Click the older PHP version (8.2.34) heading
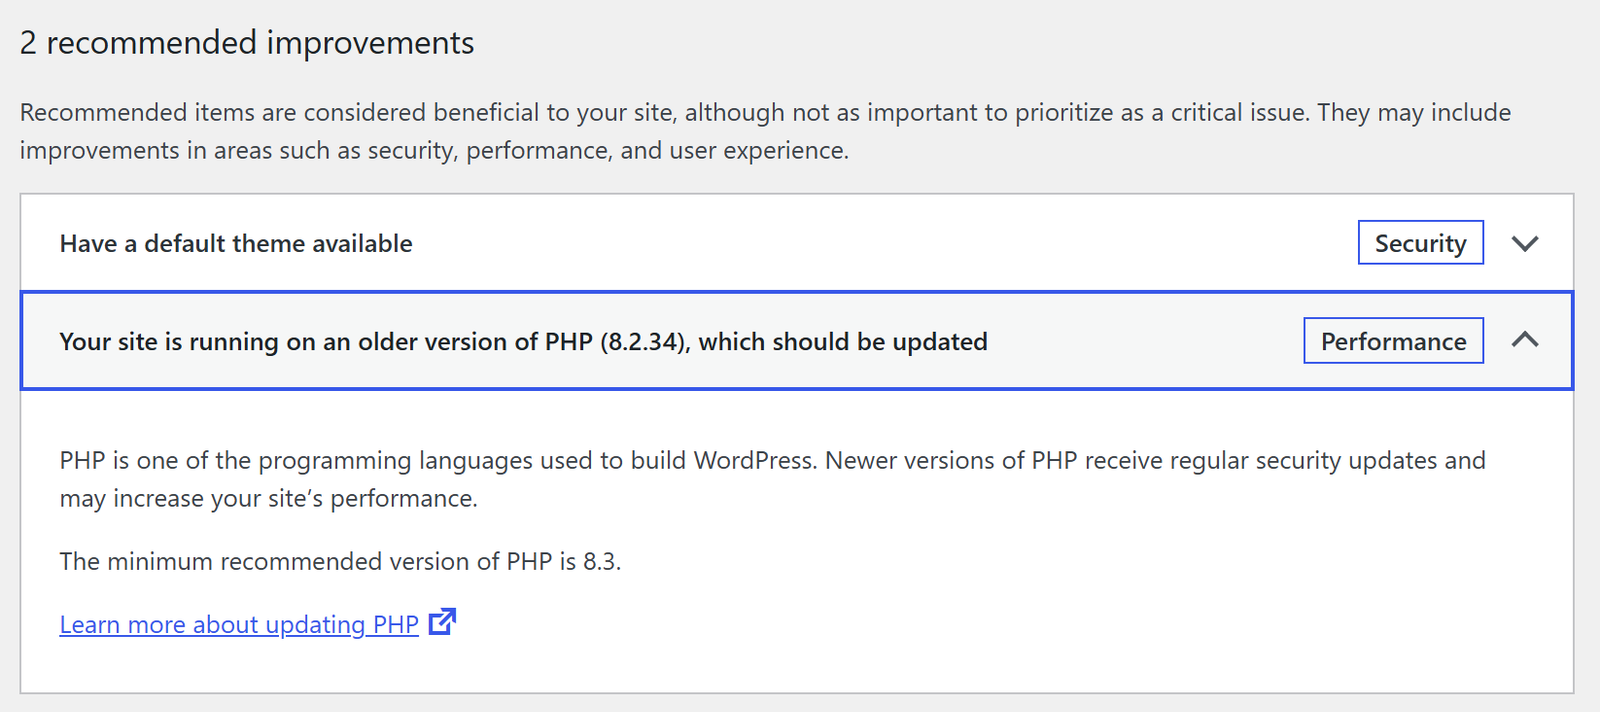This screenshot has height=712, width=1600. pos(523,341)
